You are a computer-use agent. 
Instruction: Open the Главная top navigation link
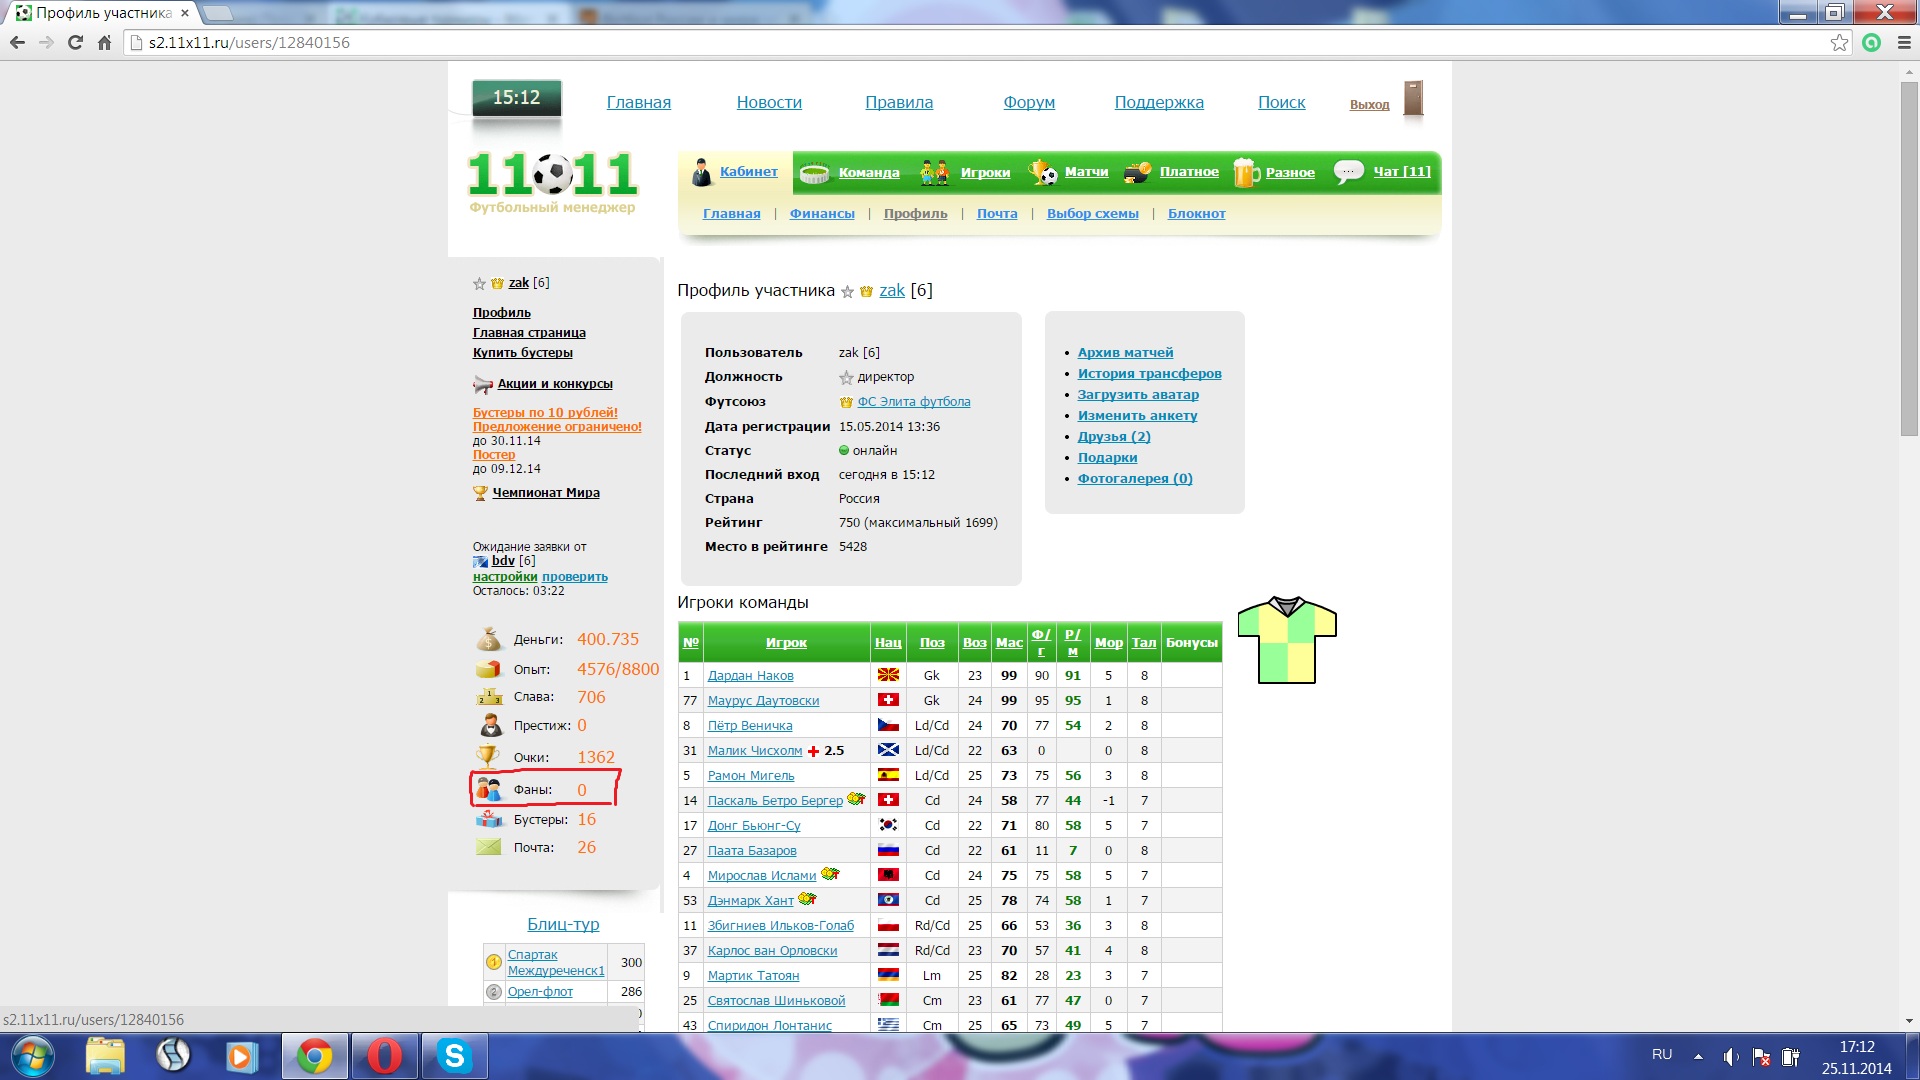[x=638, y=102]
